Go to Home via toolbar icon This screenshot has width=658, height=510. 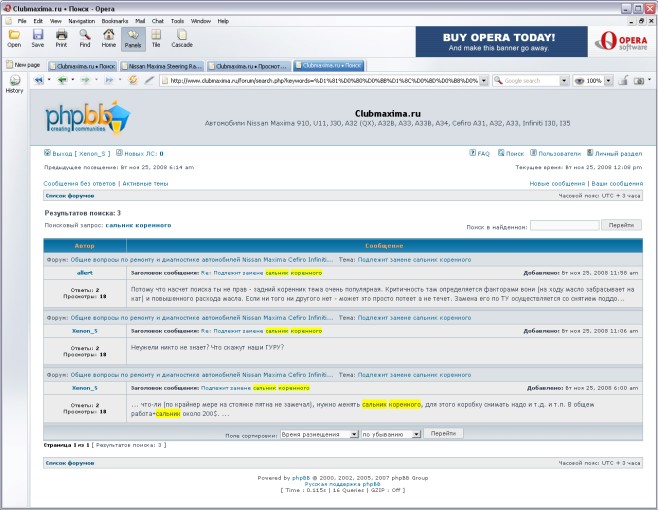[x=108, y=38]
